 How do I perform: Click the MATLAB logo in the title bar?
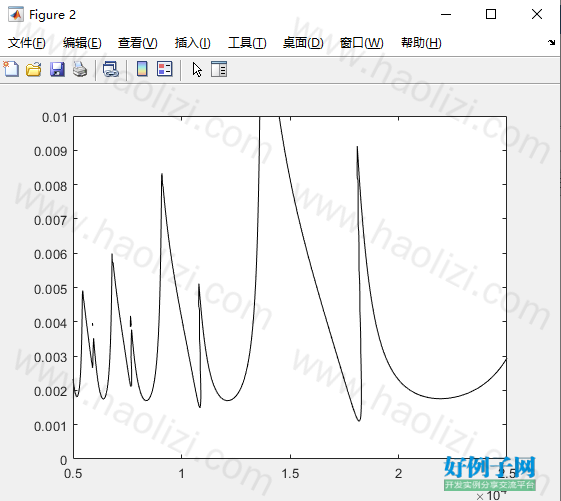(x=16, y=15)
